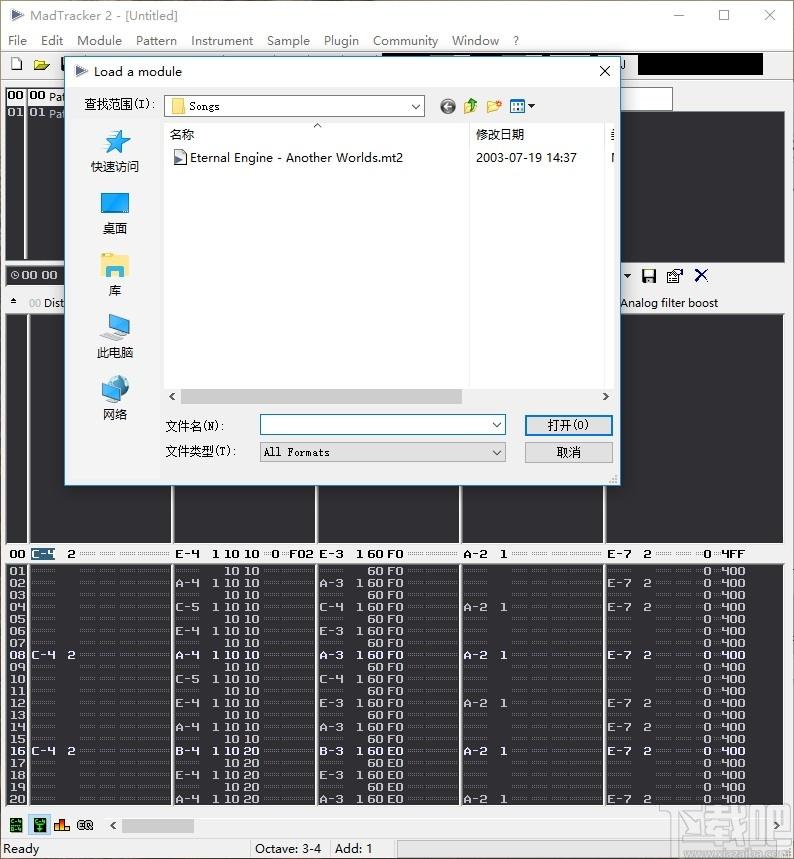Expand the file name dropdown arrow
The width and height of the screenshot is (794, 859).
click(x=496, y=425)
